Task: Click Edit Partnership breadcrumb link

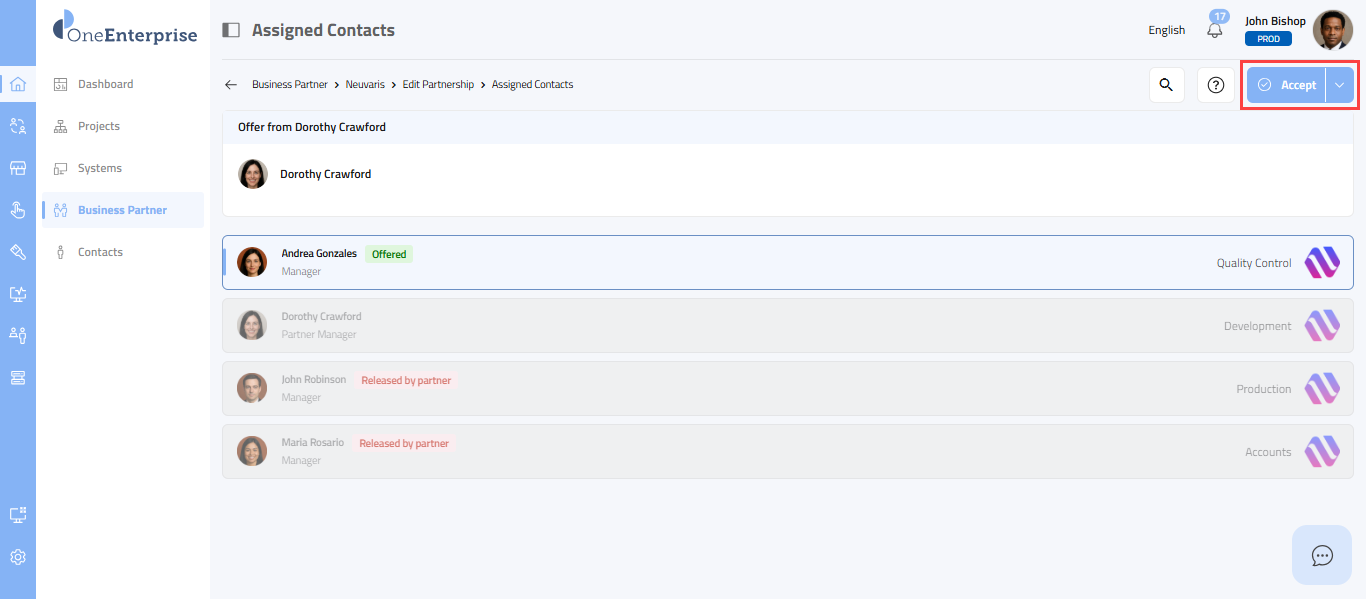Action: [x=438, y=85]
